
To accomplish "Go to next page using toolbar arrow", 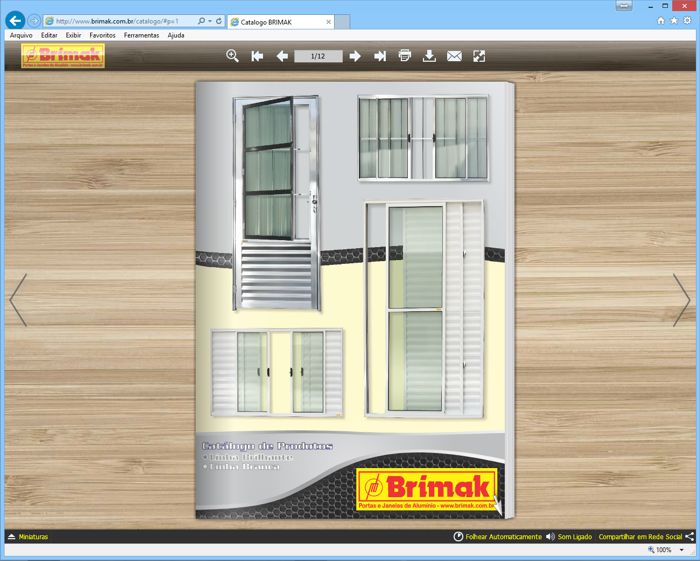I will click(x=355, y=56).
